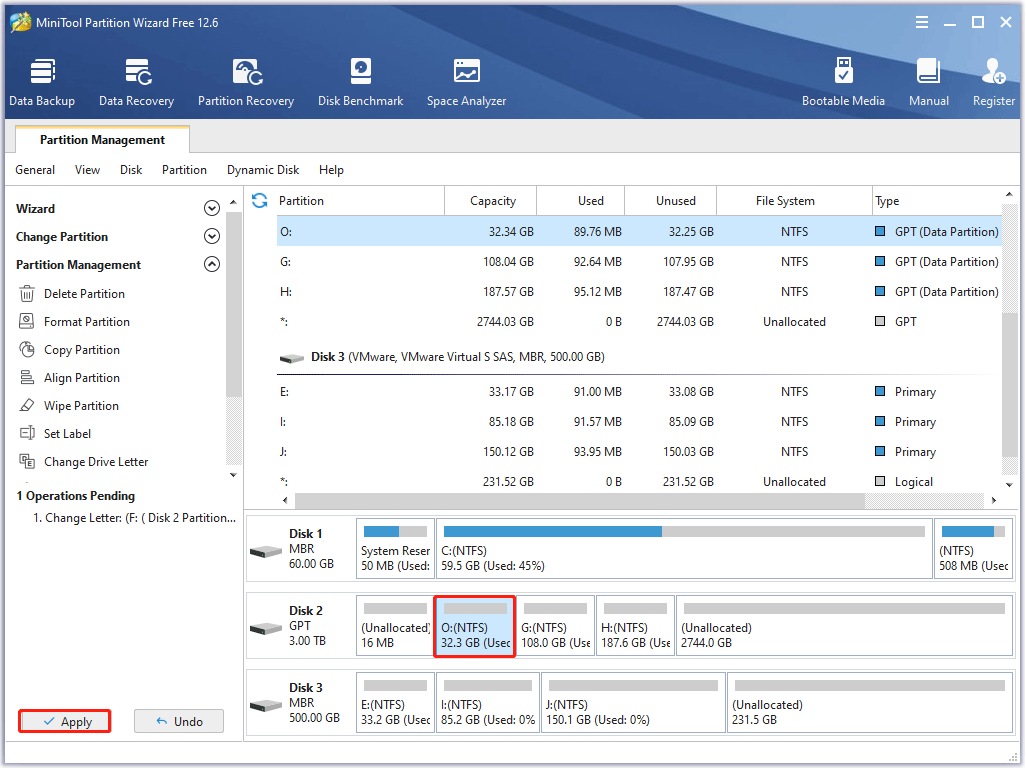This screenshot has height=769, width=1026.
Task: Start the Disk Benchmark tool
Action: pyautogui.click(x=360, y=80)
